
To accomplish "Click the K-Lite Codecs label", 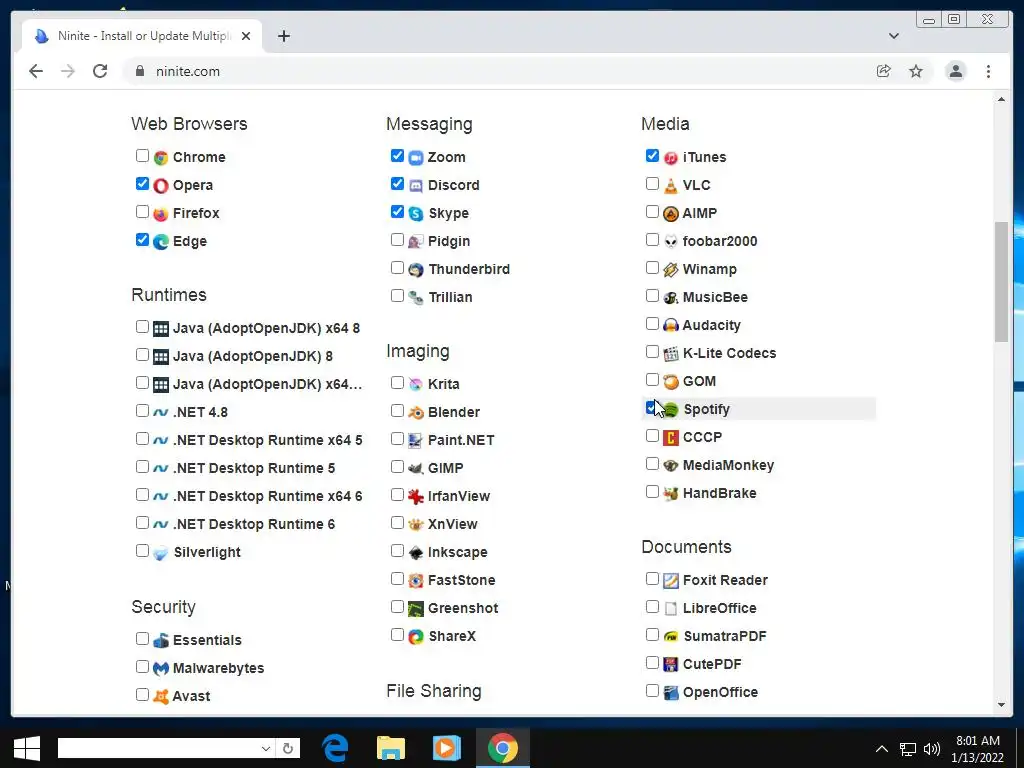I will [x=729, y=353].
